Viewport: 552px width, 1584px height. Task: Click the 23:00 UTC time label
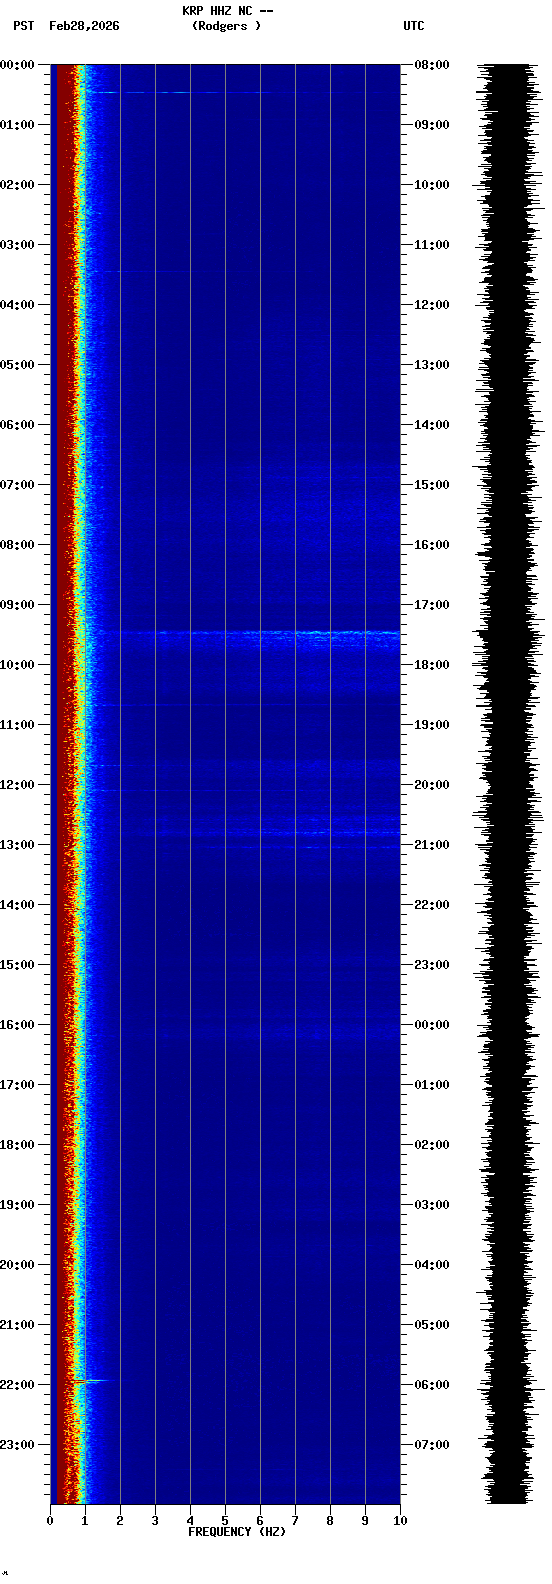[x=432, y=965]
